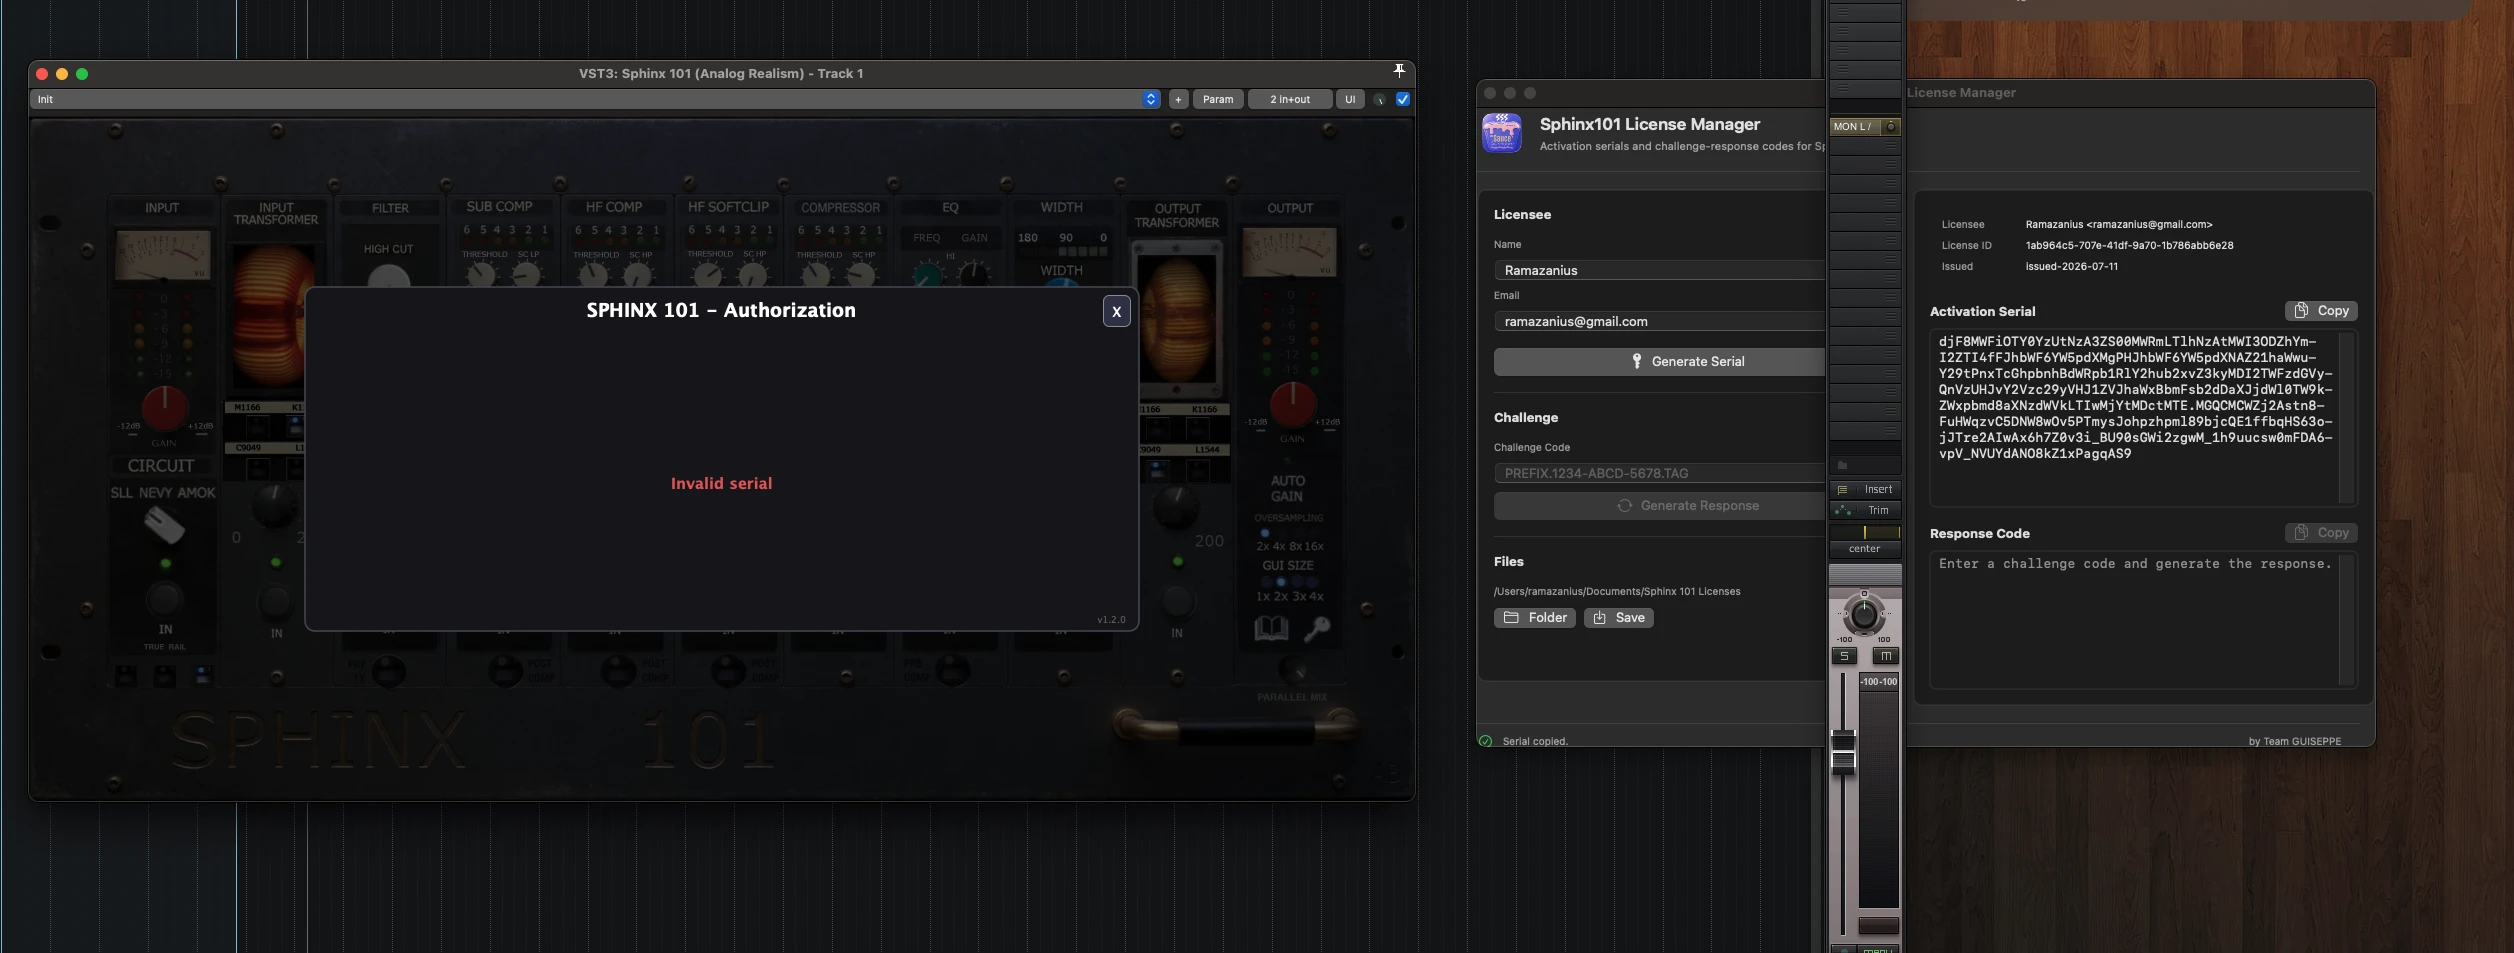Pin the Sphinx 101 plugin window on top
The width and height of the screenshot is (2514, 953).
point(1399,70)
